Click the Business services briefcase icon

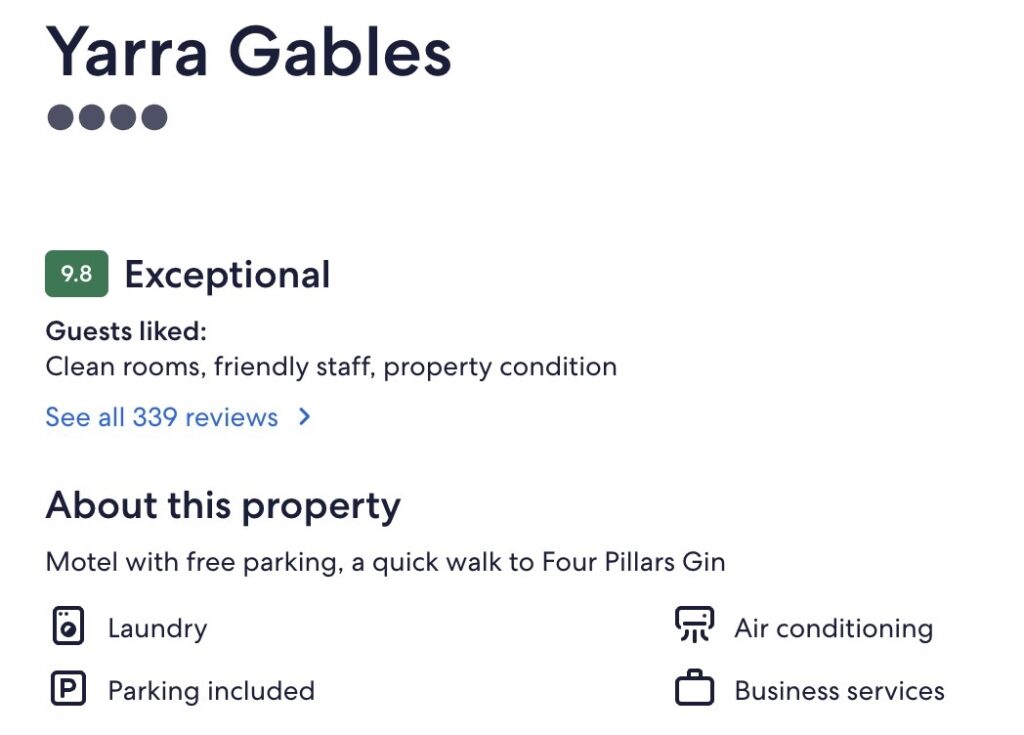(694, 690)
